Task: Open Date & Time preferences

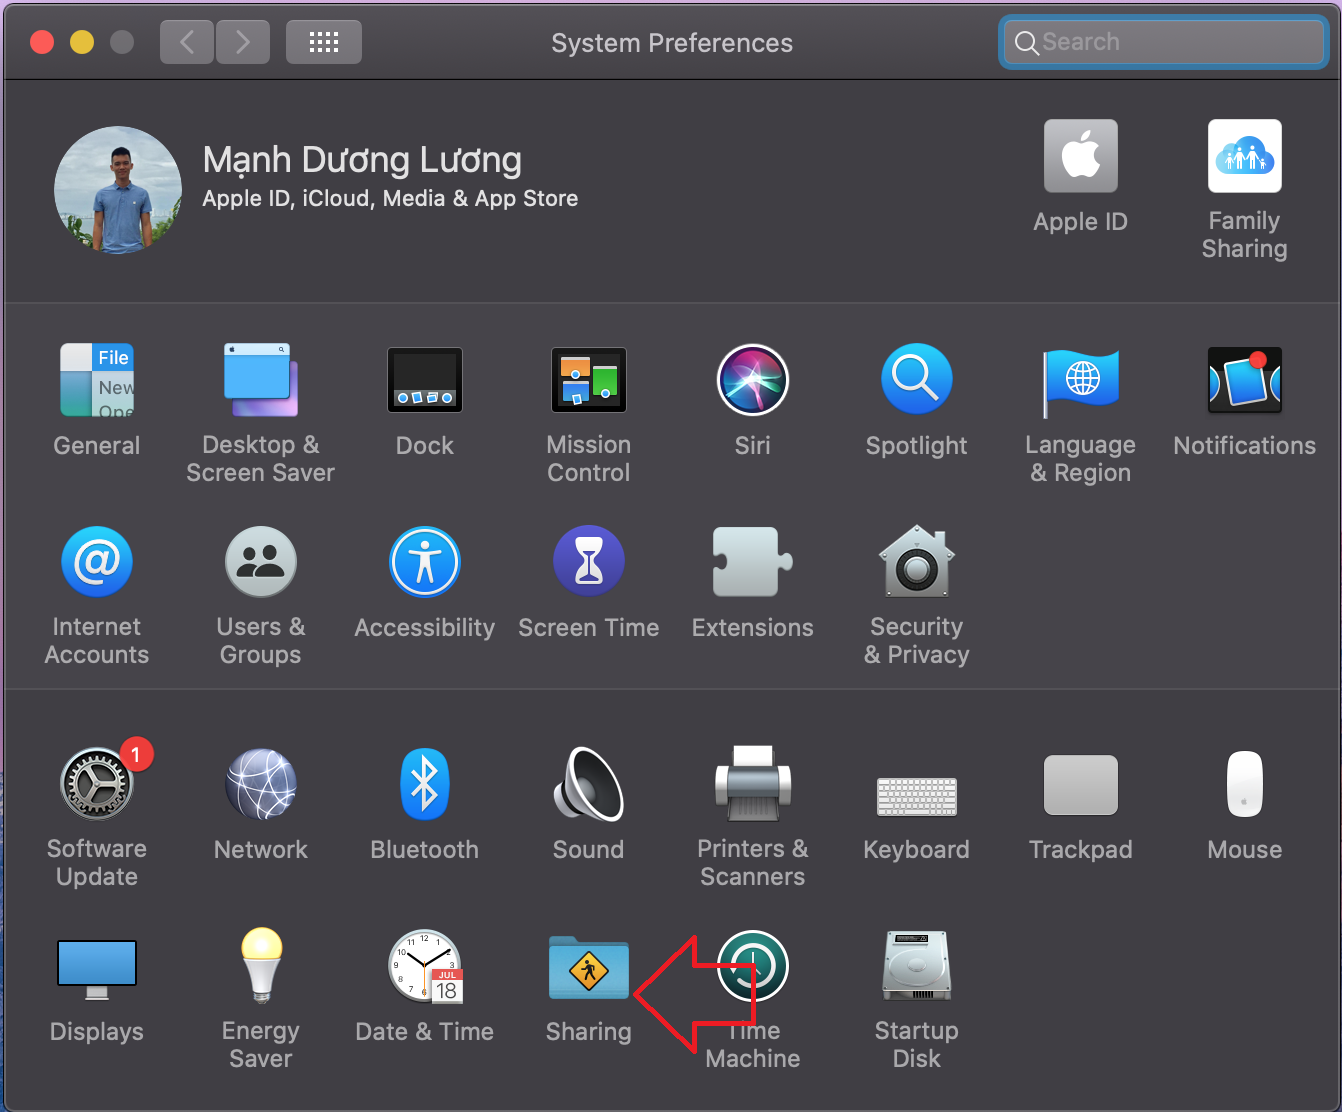Action: click(x=425, y=966)
